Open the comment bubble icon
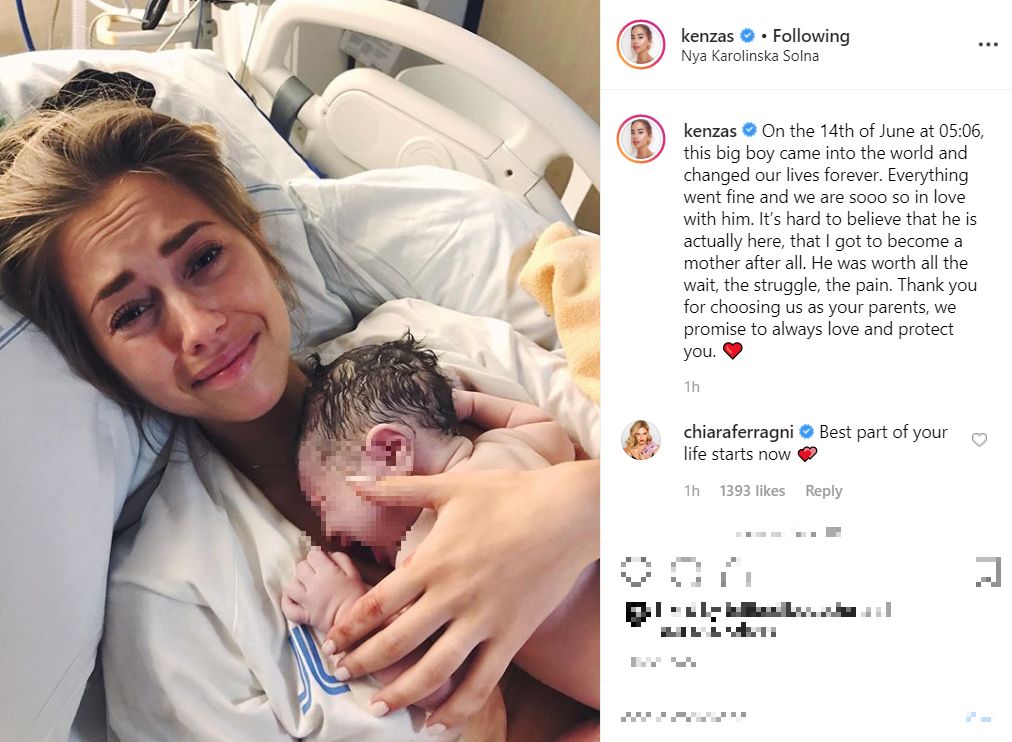Screen dimensions: 1012x742 (x=685, y=571)
